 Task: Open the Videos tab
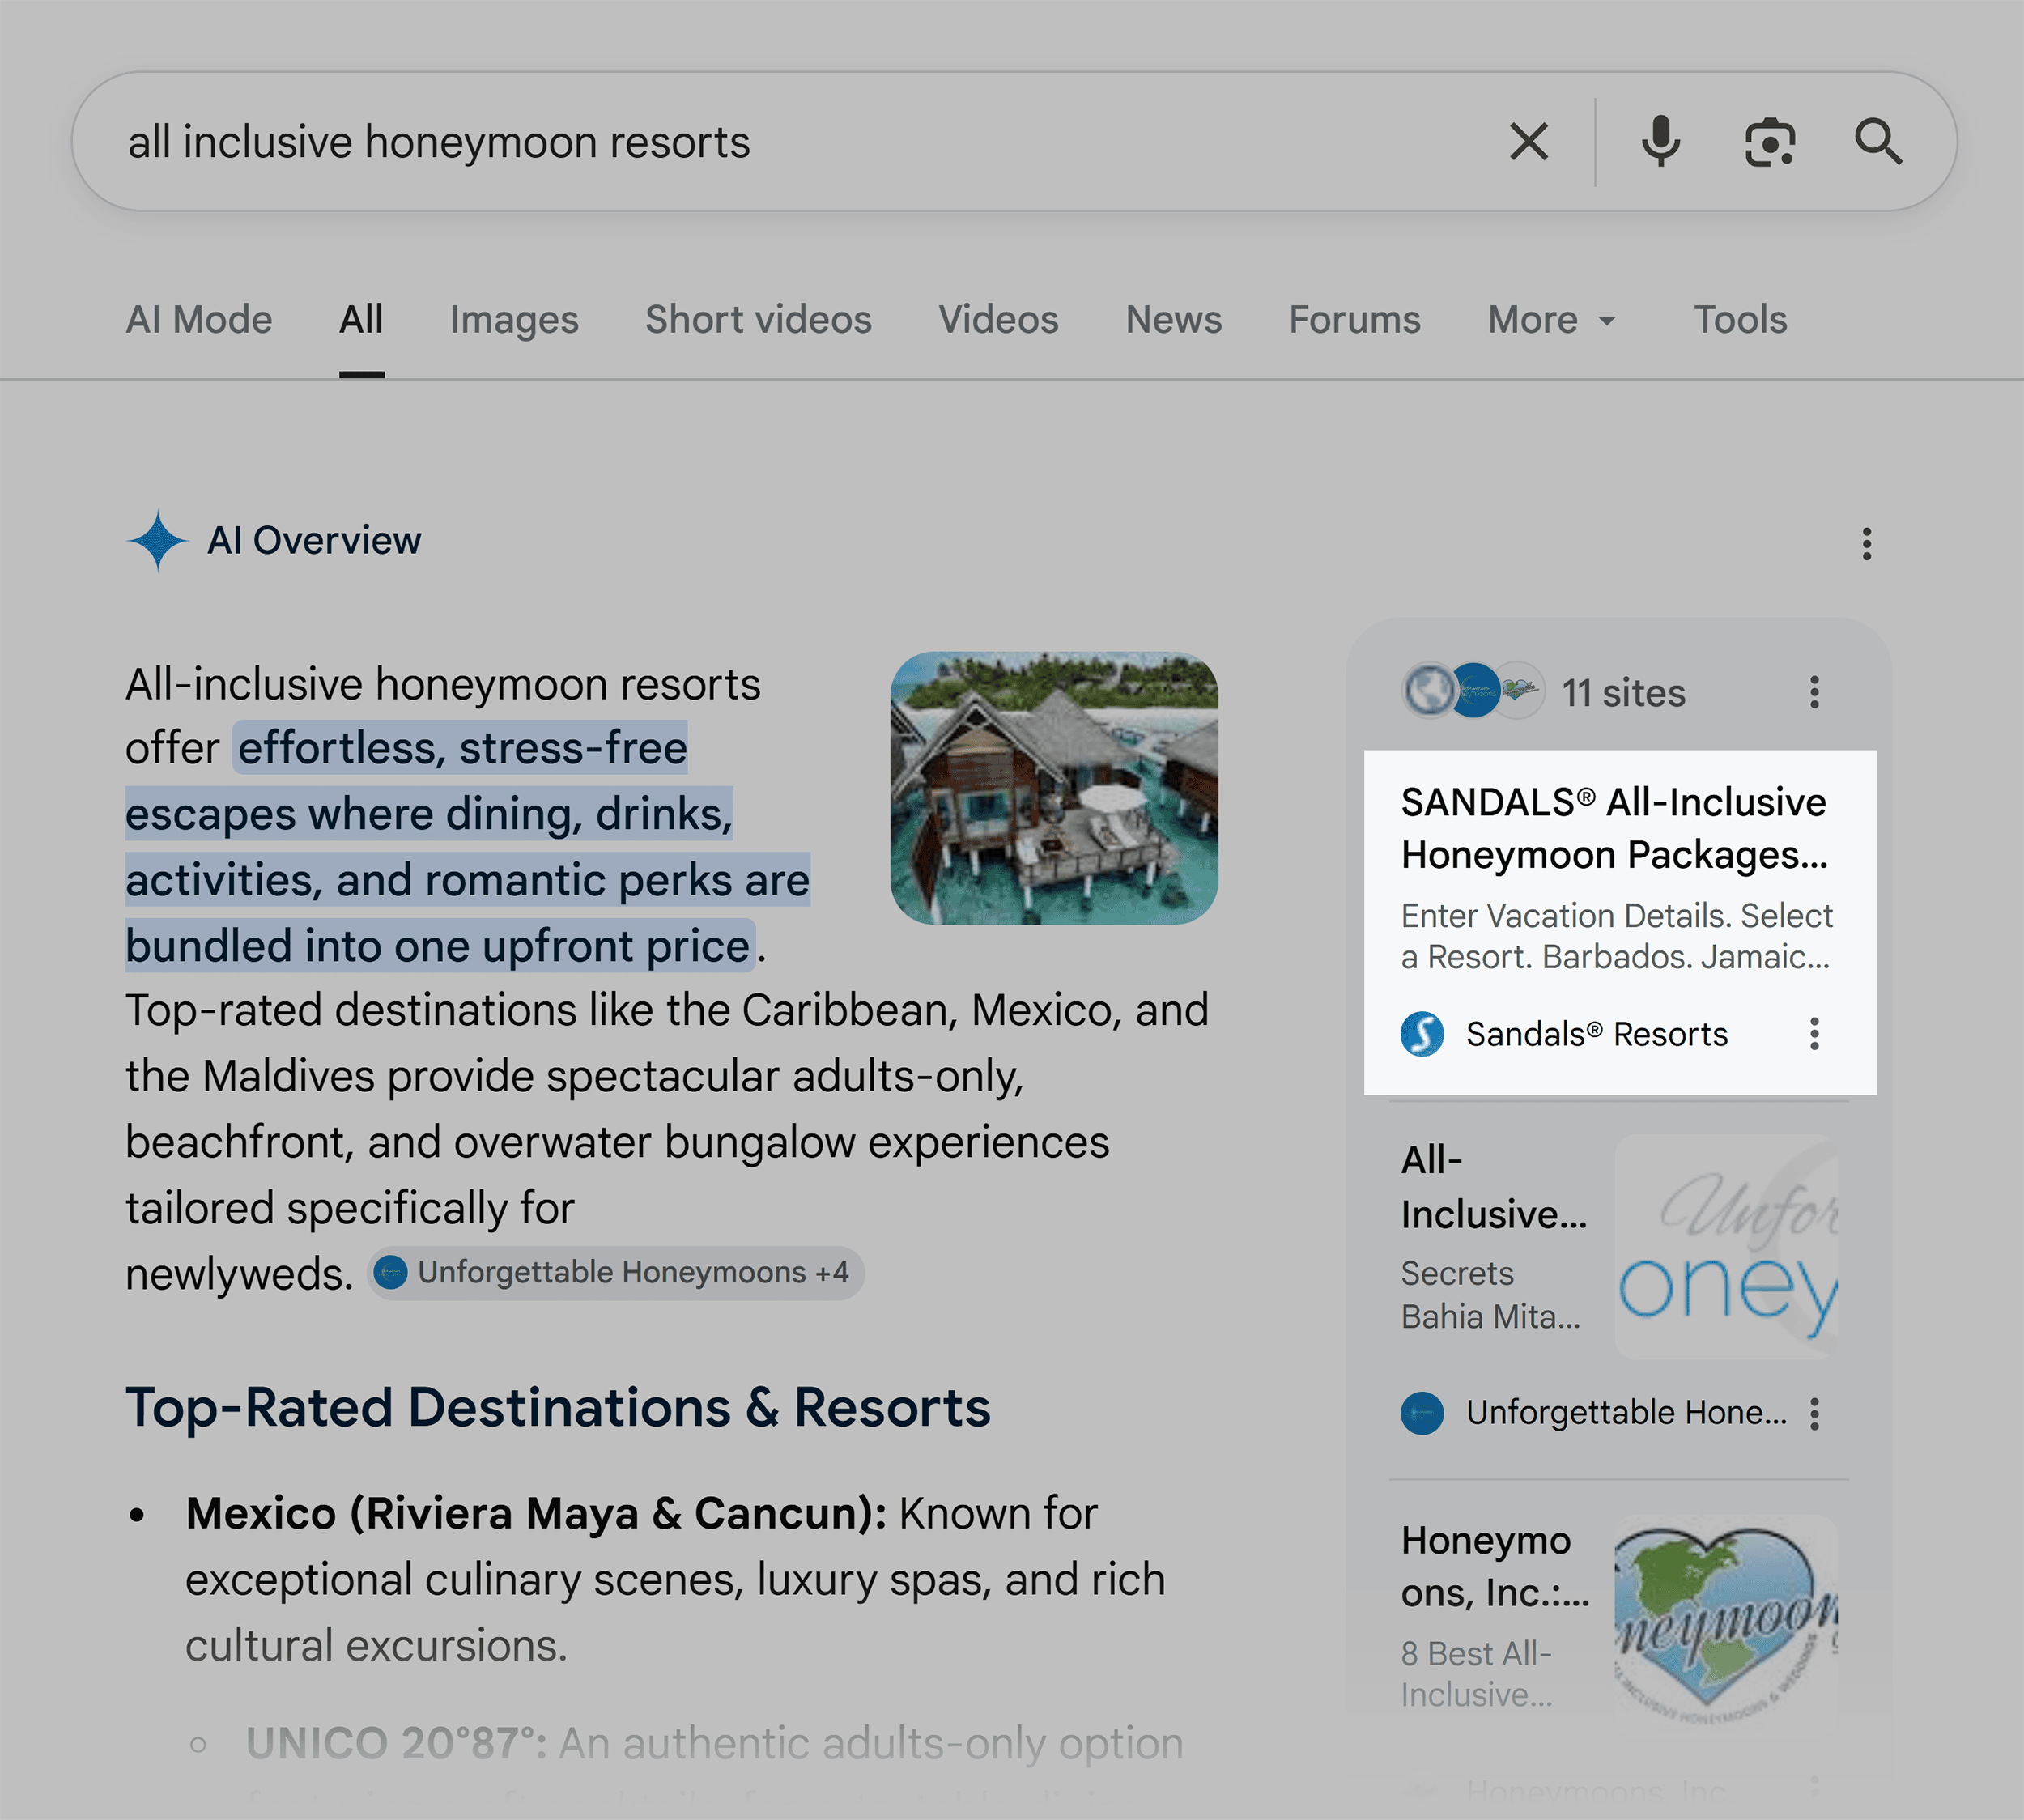[998, 320]
